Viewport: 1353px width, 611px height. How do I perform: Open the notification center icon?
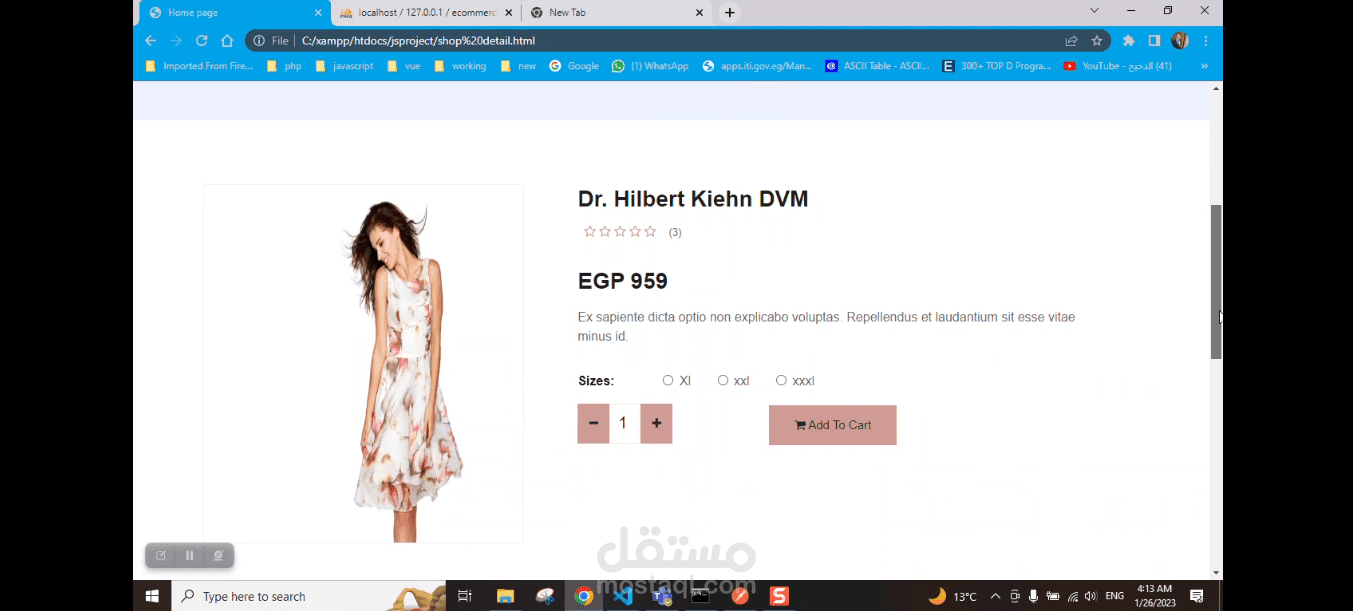pyautogui.click(x=1196, y=596)
